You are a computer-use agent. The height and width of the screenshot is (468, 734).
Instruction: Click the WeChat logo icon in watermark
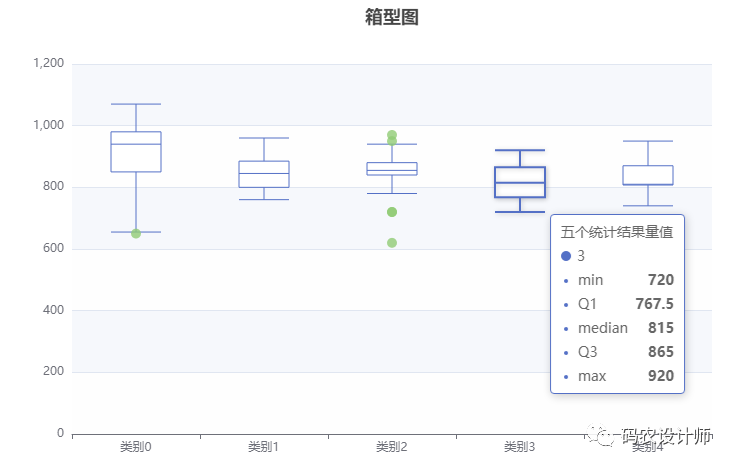(x=603, y=437)
